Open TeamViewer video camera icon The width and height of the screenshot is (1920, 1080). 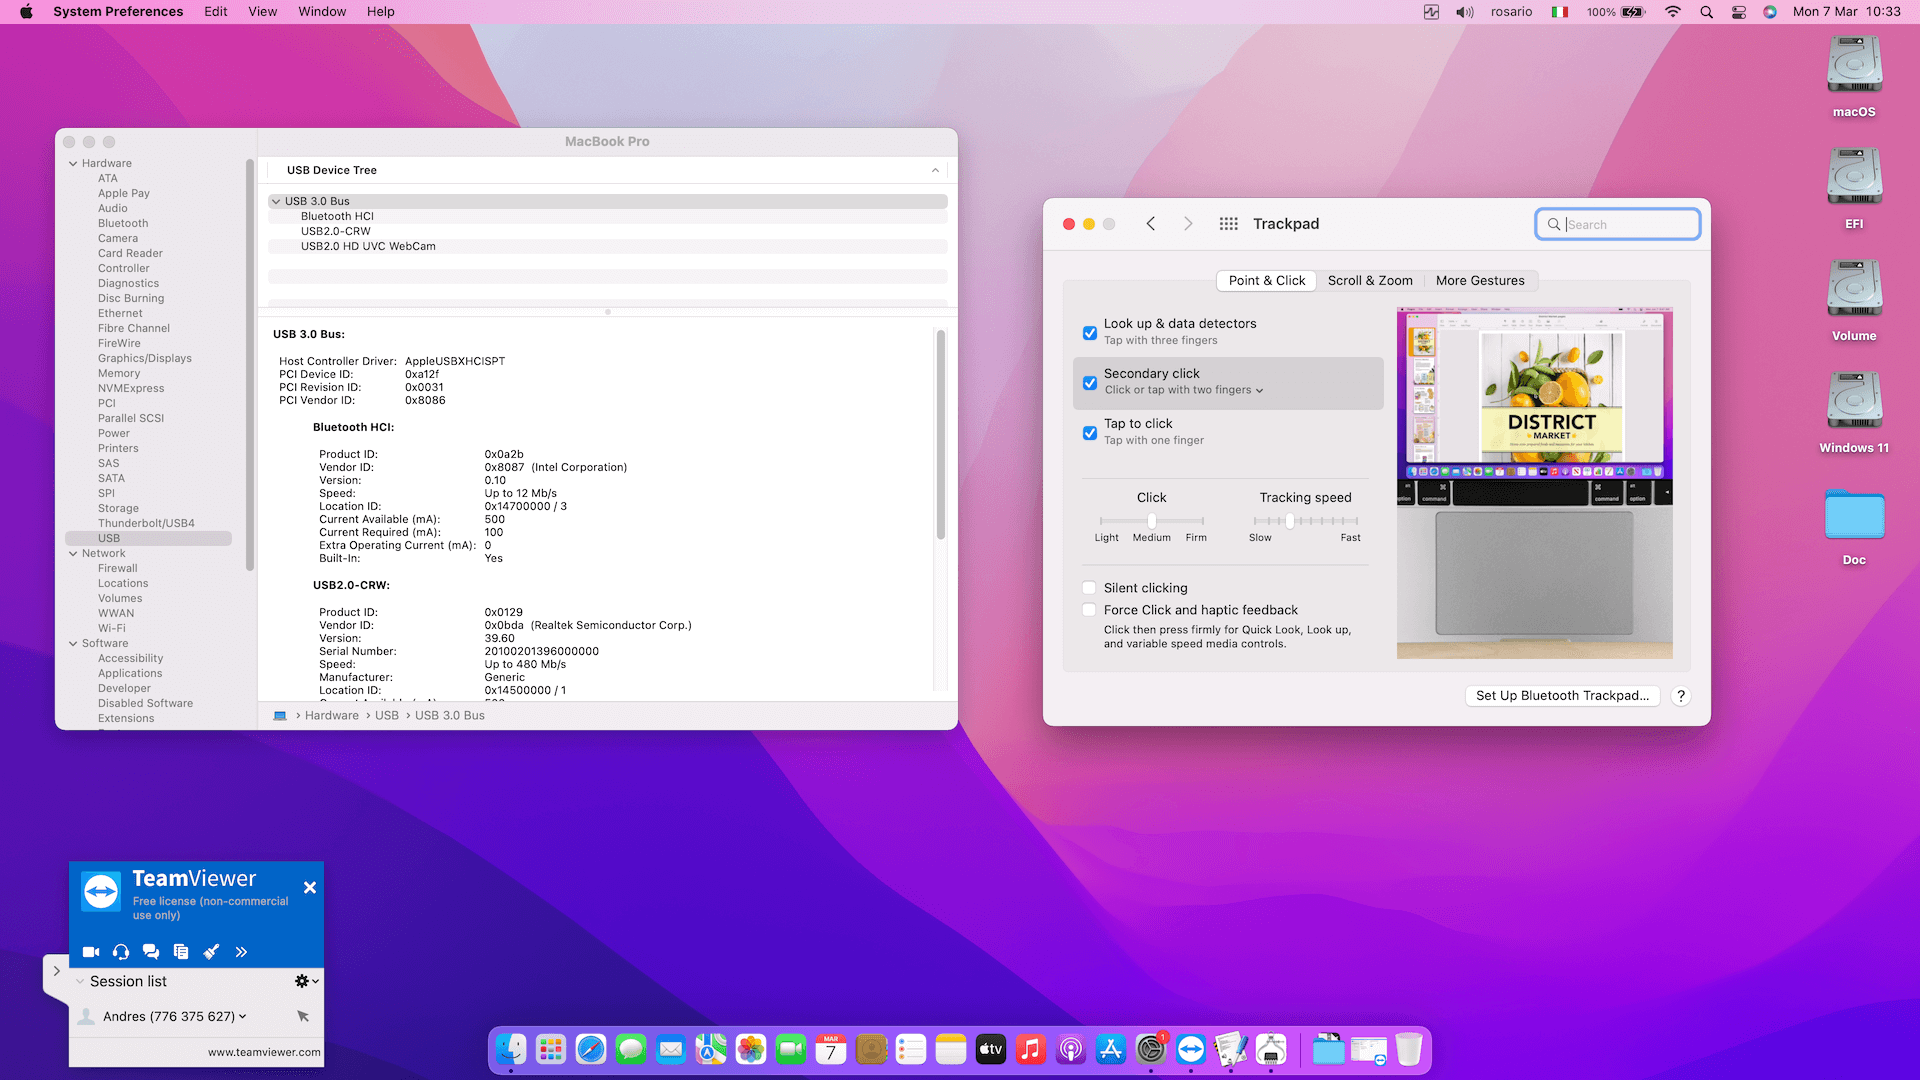point(91,952)
